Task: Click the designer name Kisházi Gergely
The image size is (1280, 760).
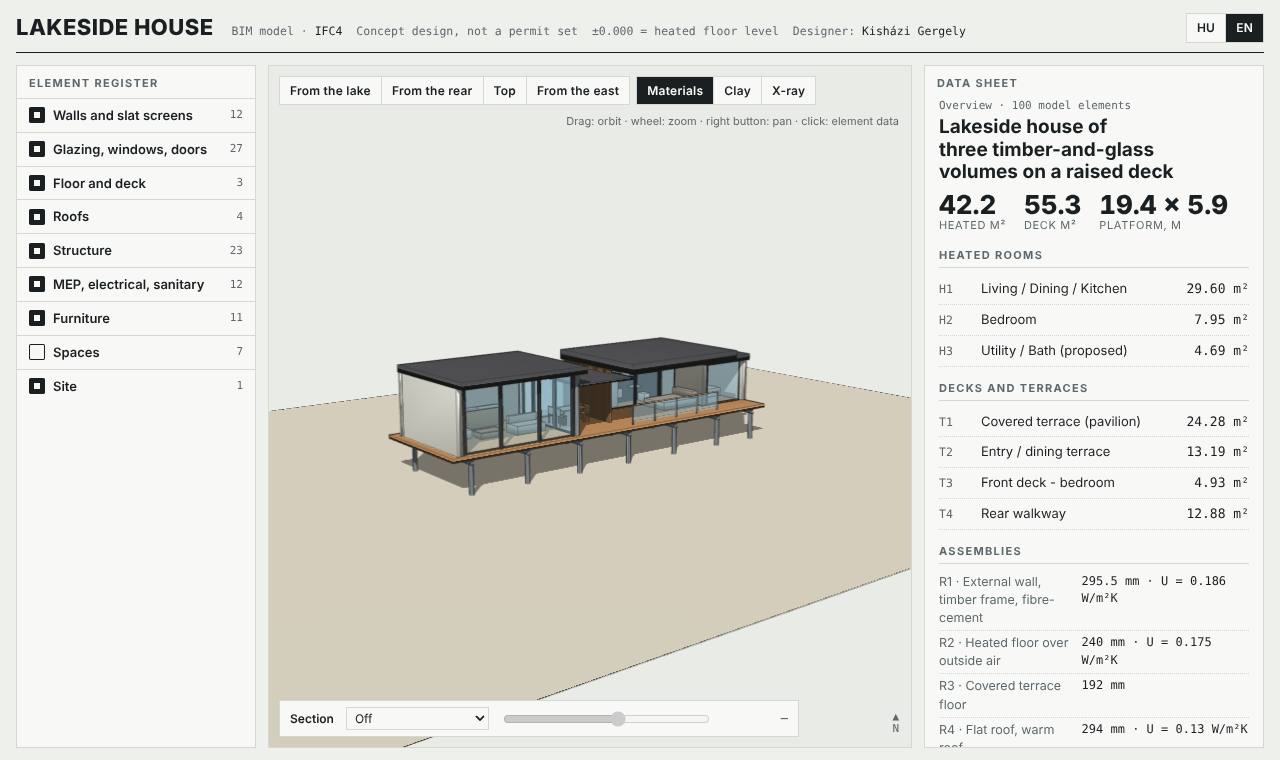Action: (914, 31)
